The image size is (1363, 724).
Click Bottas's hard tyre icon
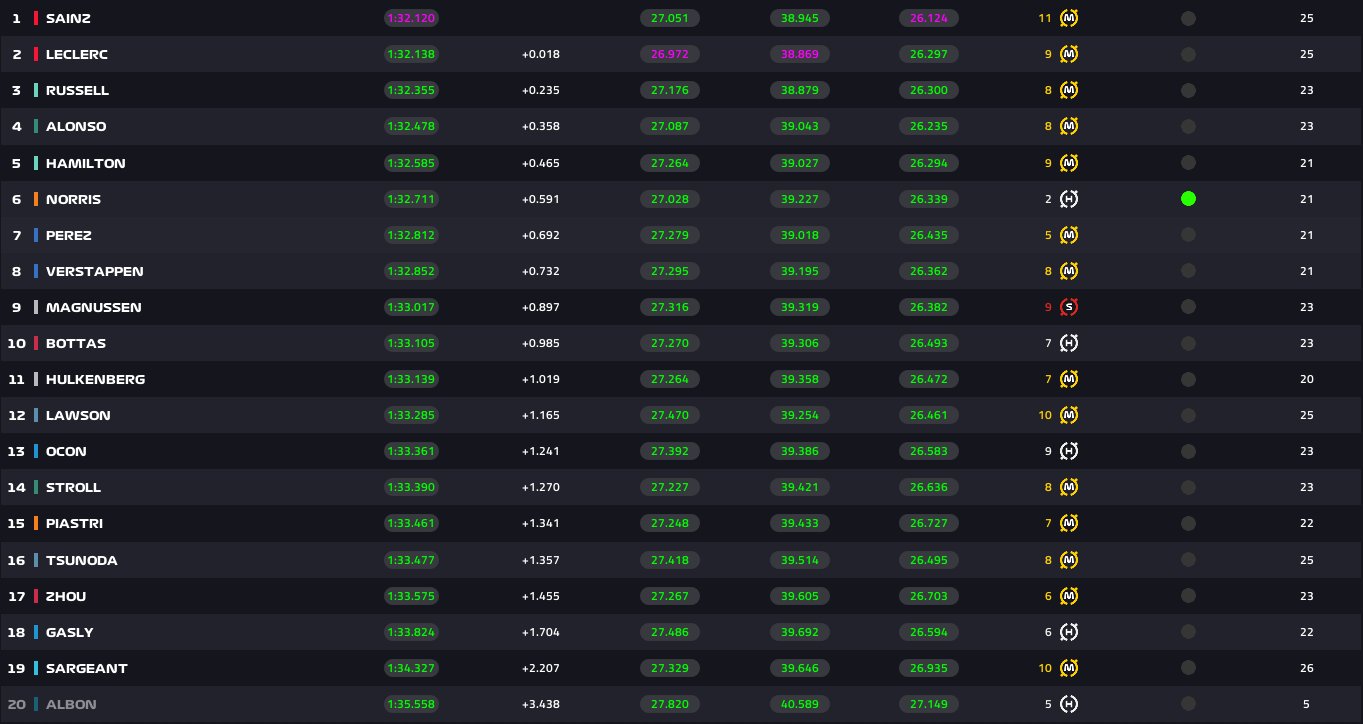point(1069,343)
